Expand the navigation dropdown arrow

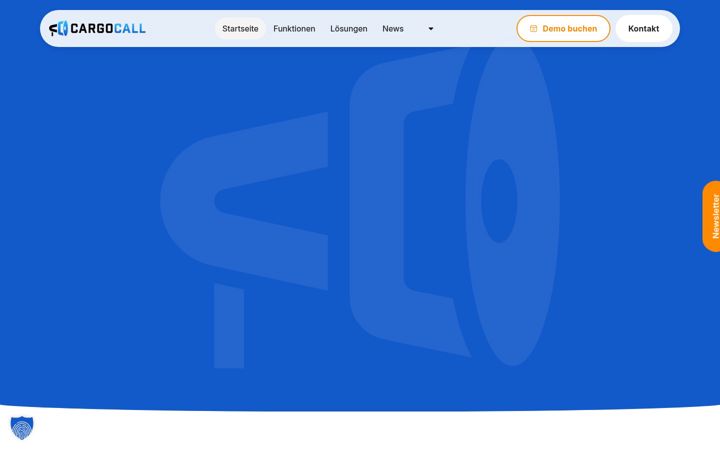coord(431,28)
